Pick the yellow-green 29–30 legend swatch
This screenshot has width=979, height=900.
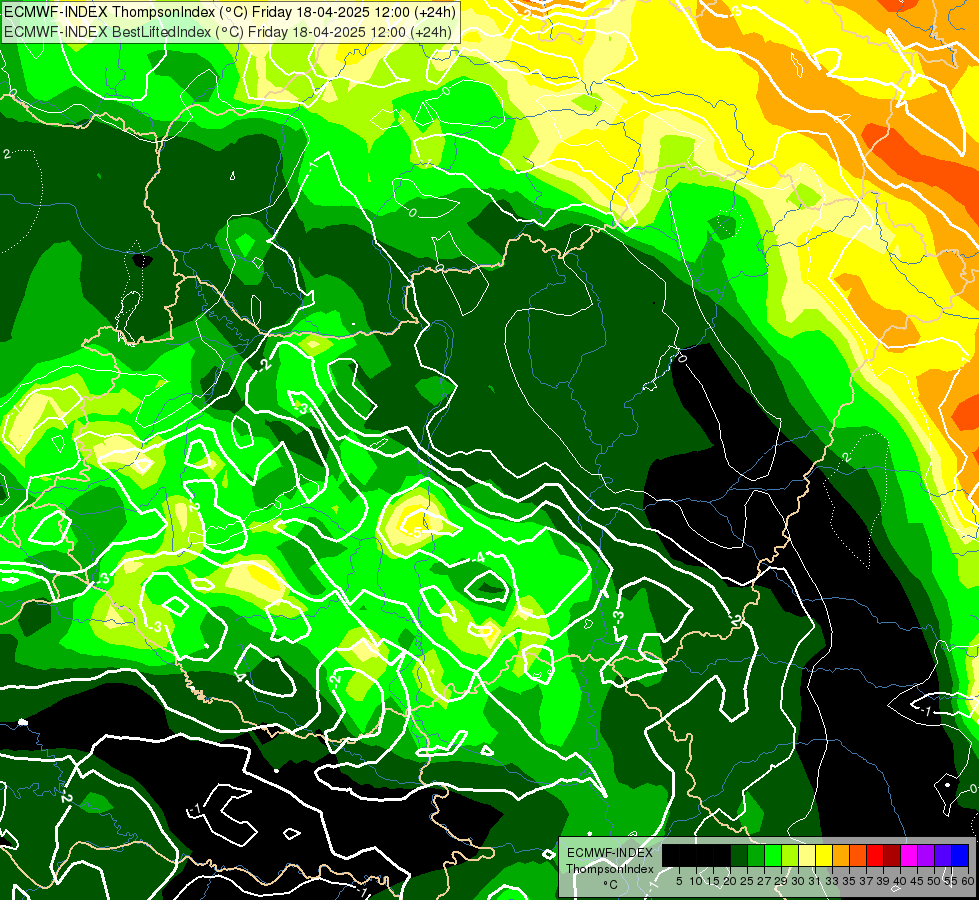pyautogui.click(x=790, y=855)
